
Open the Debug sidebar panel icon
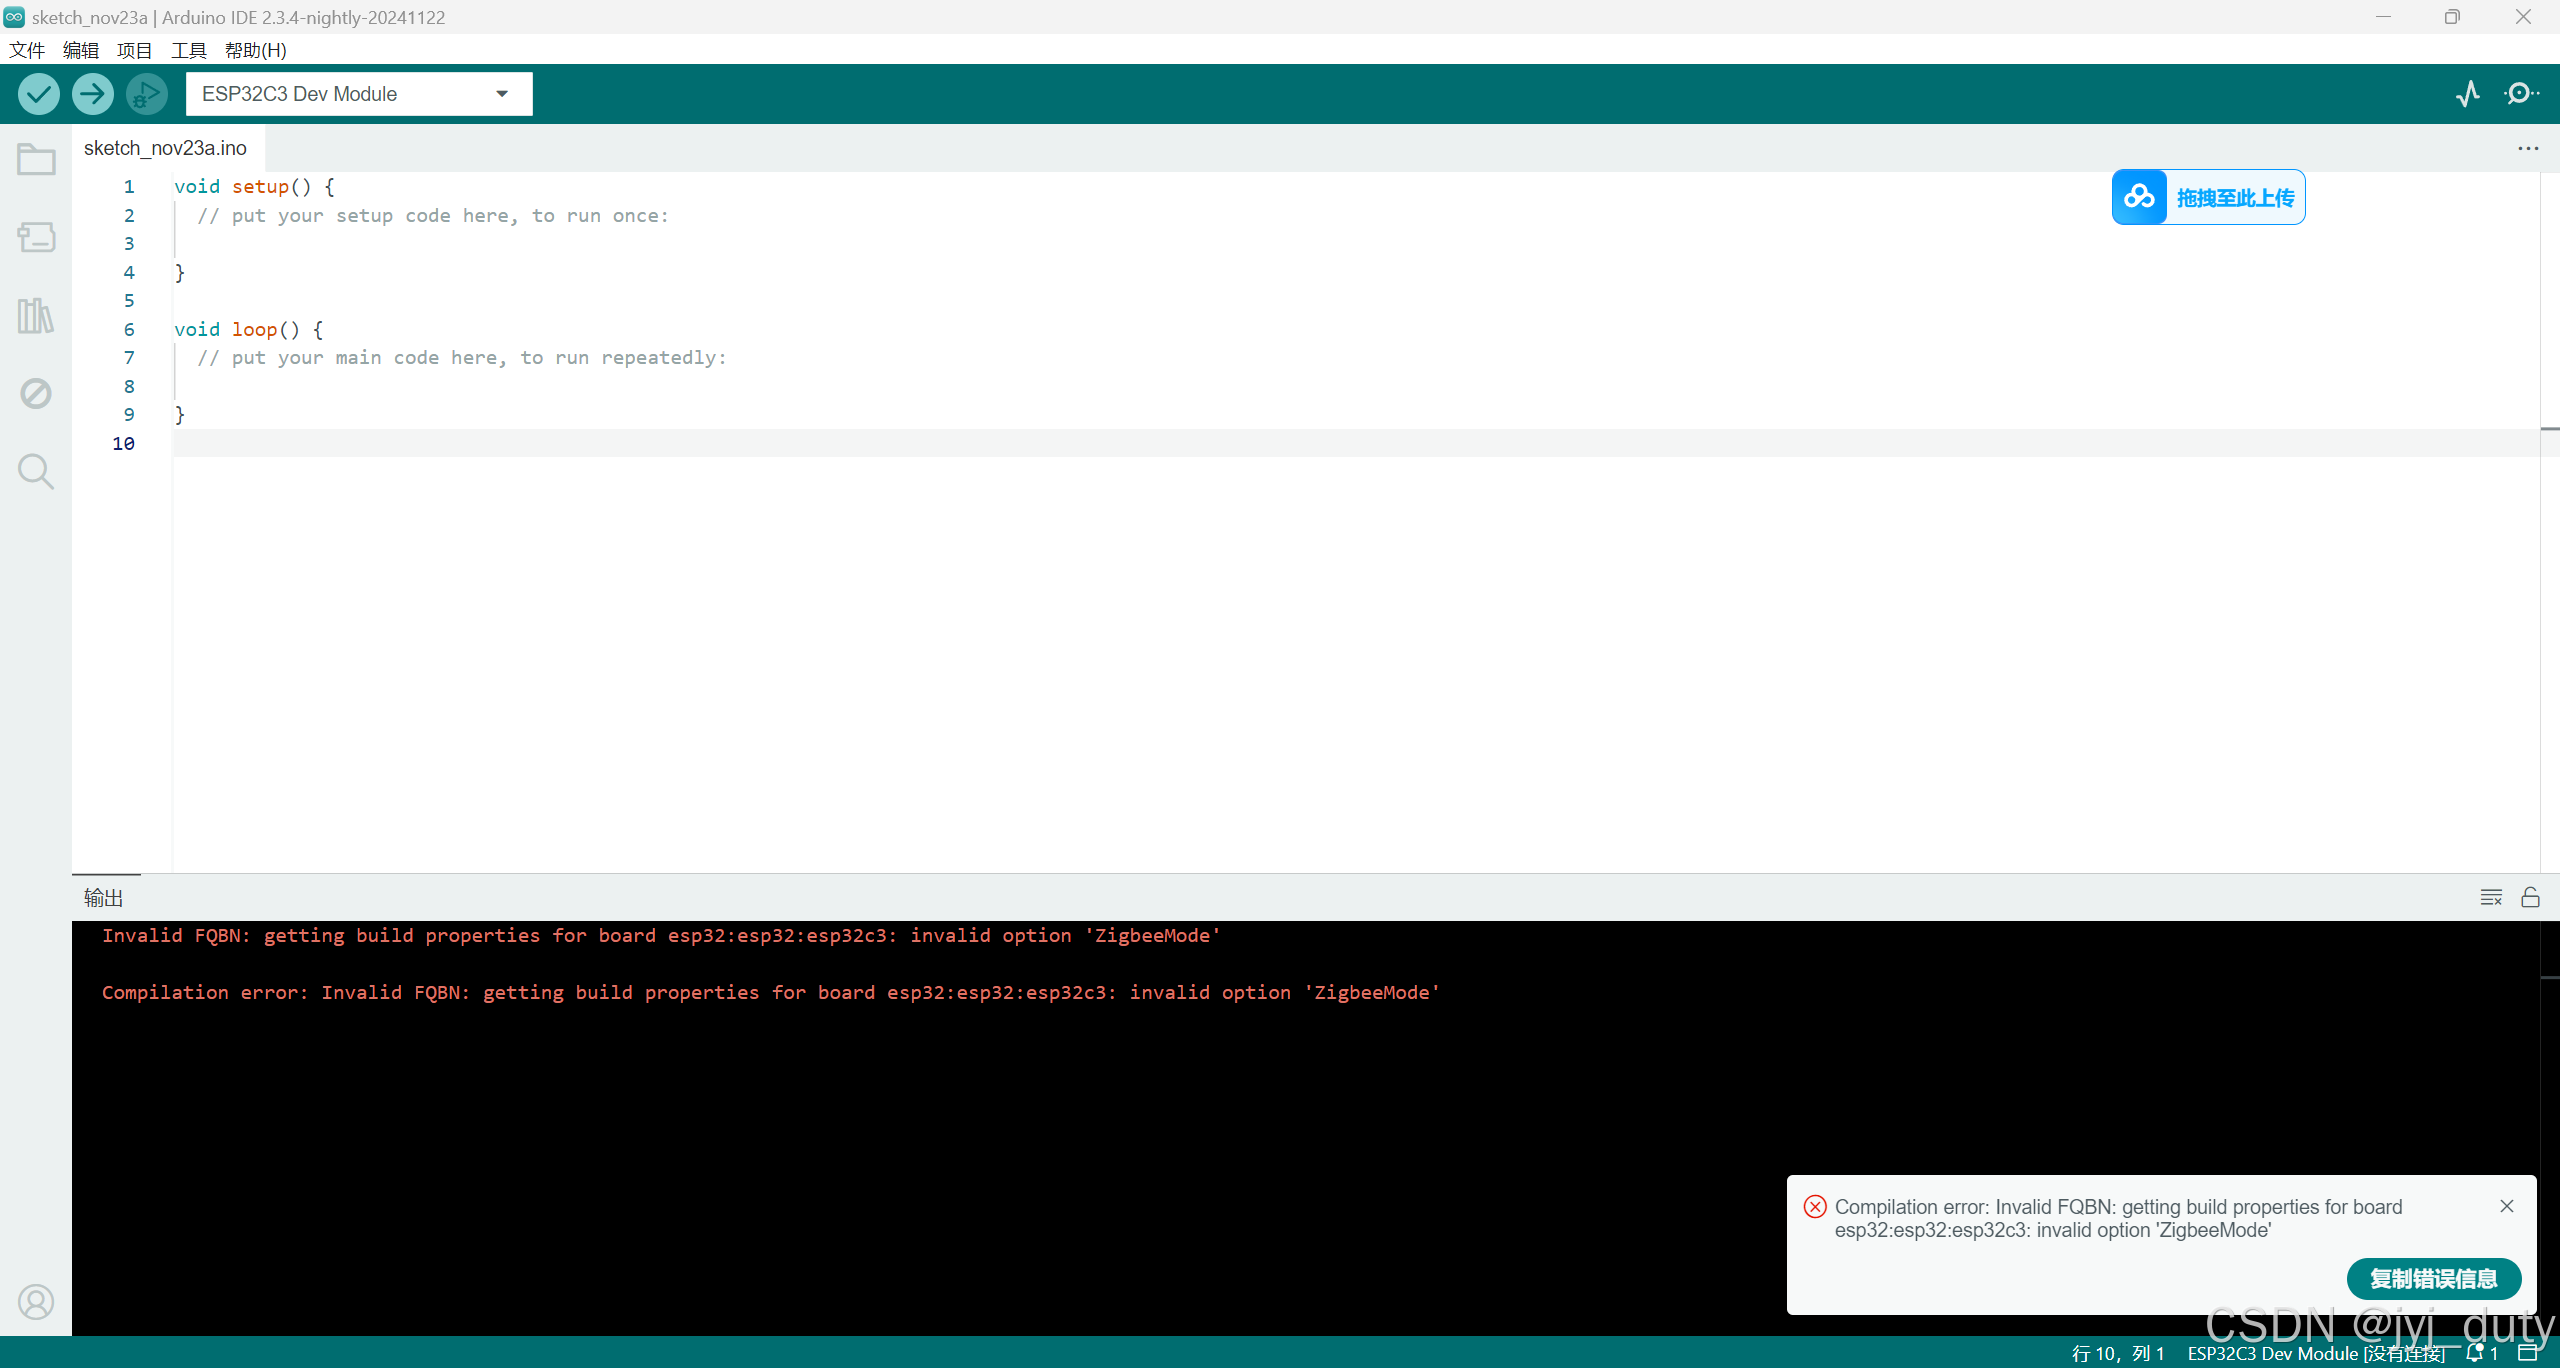point(36,393)
